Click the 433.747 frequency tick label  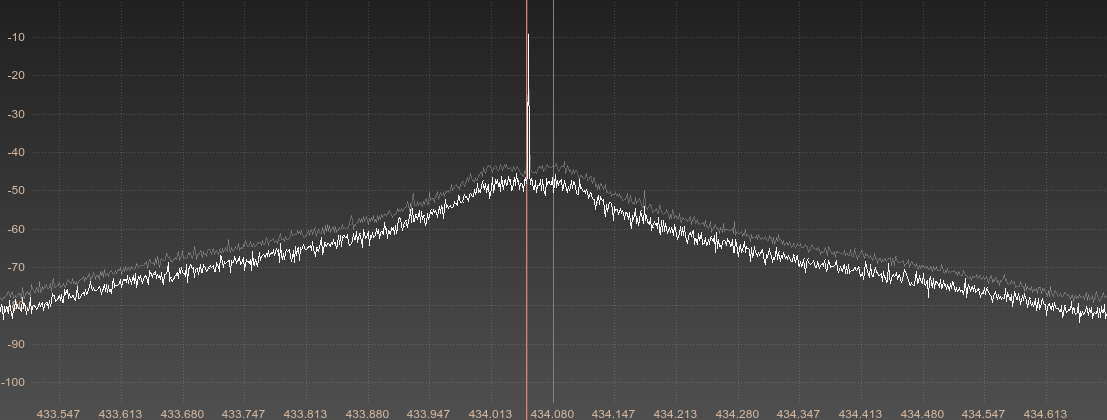coord(243,413)
